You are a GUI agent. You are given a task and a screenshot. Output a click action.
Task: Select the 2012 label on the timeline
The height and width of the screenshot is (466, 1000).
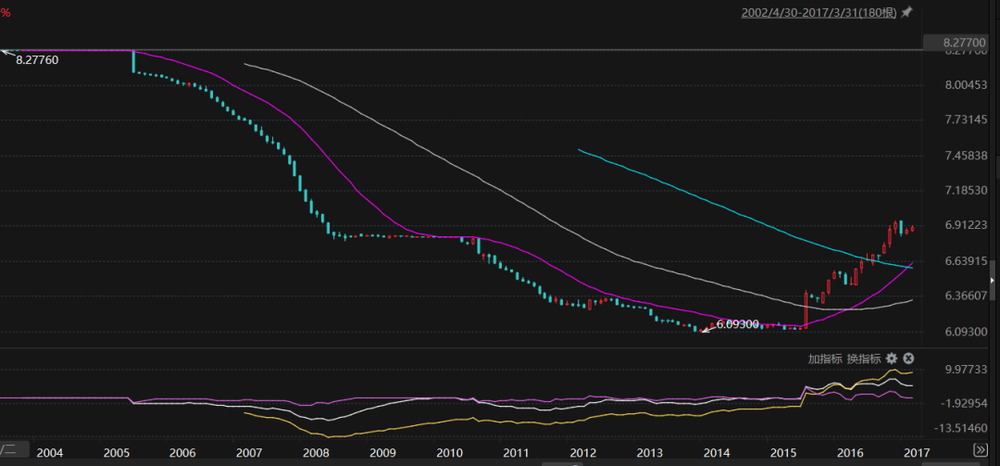[x=582, y=453]
